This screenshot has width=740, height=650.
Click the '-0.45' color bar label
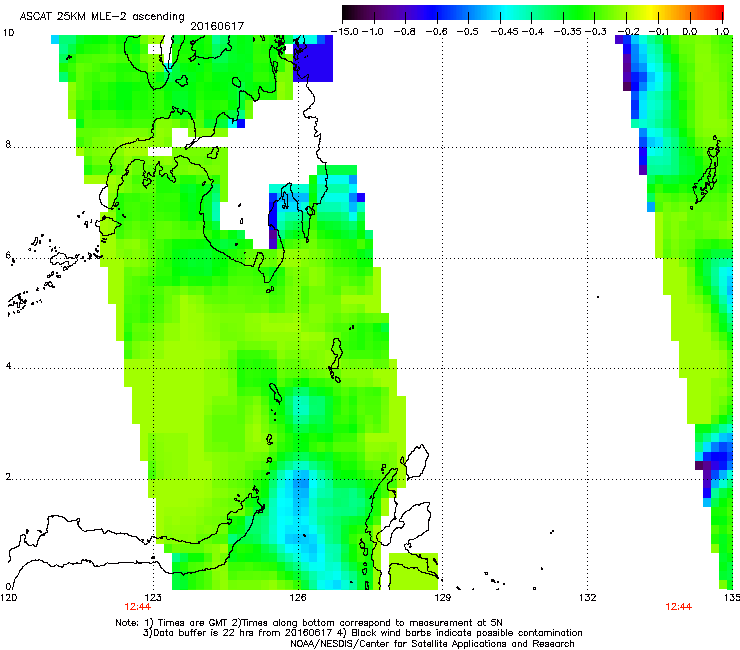coord(505,32)
